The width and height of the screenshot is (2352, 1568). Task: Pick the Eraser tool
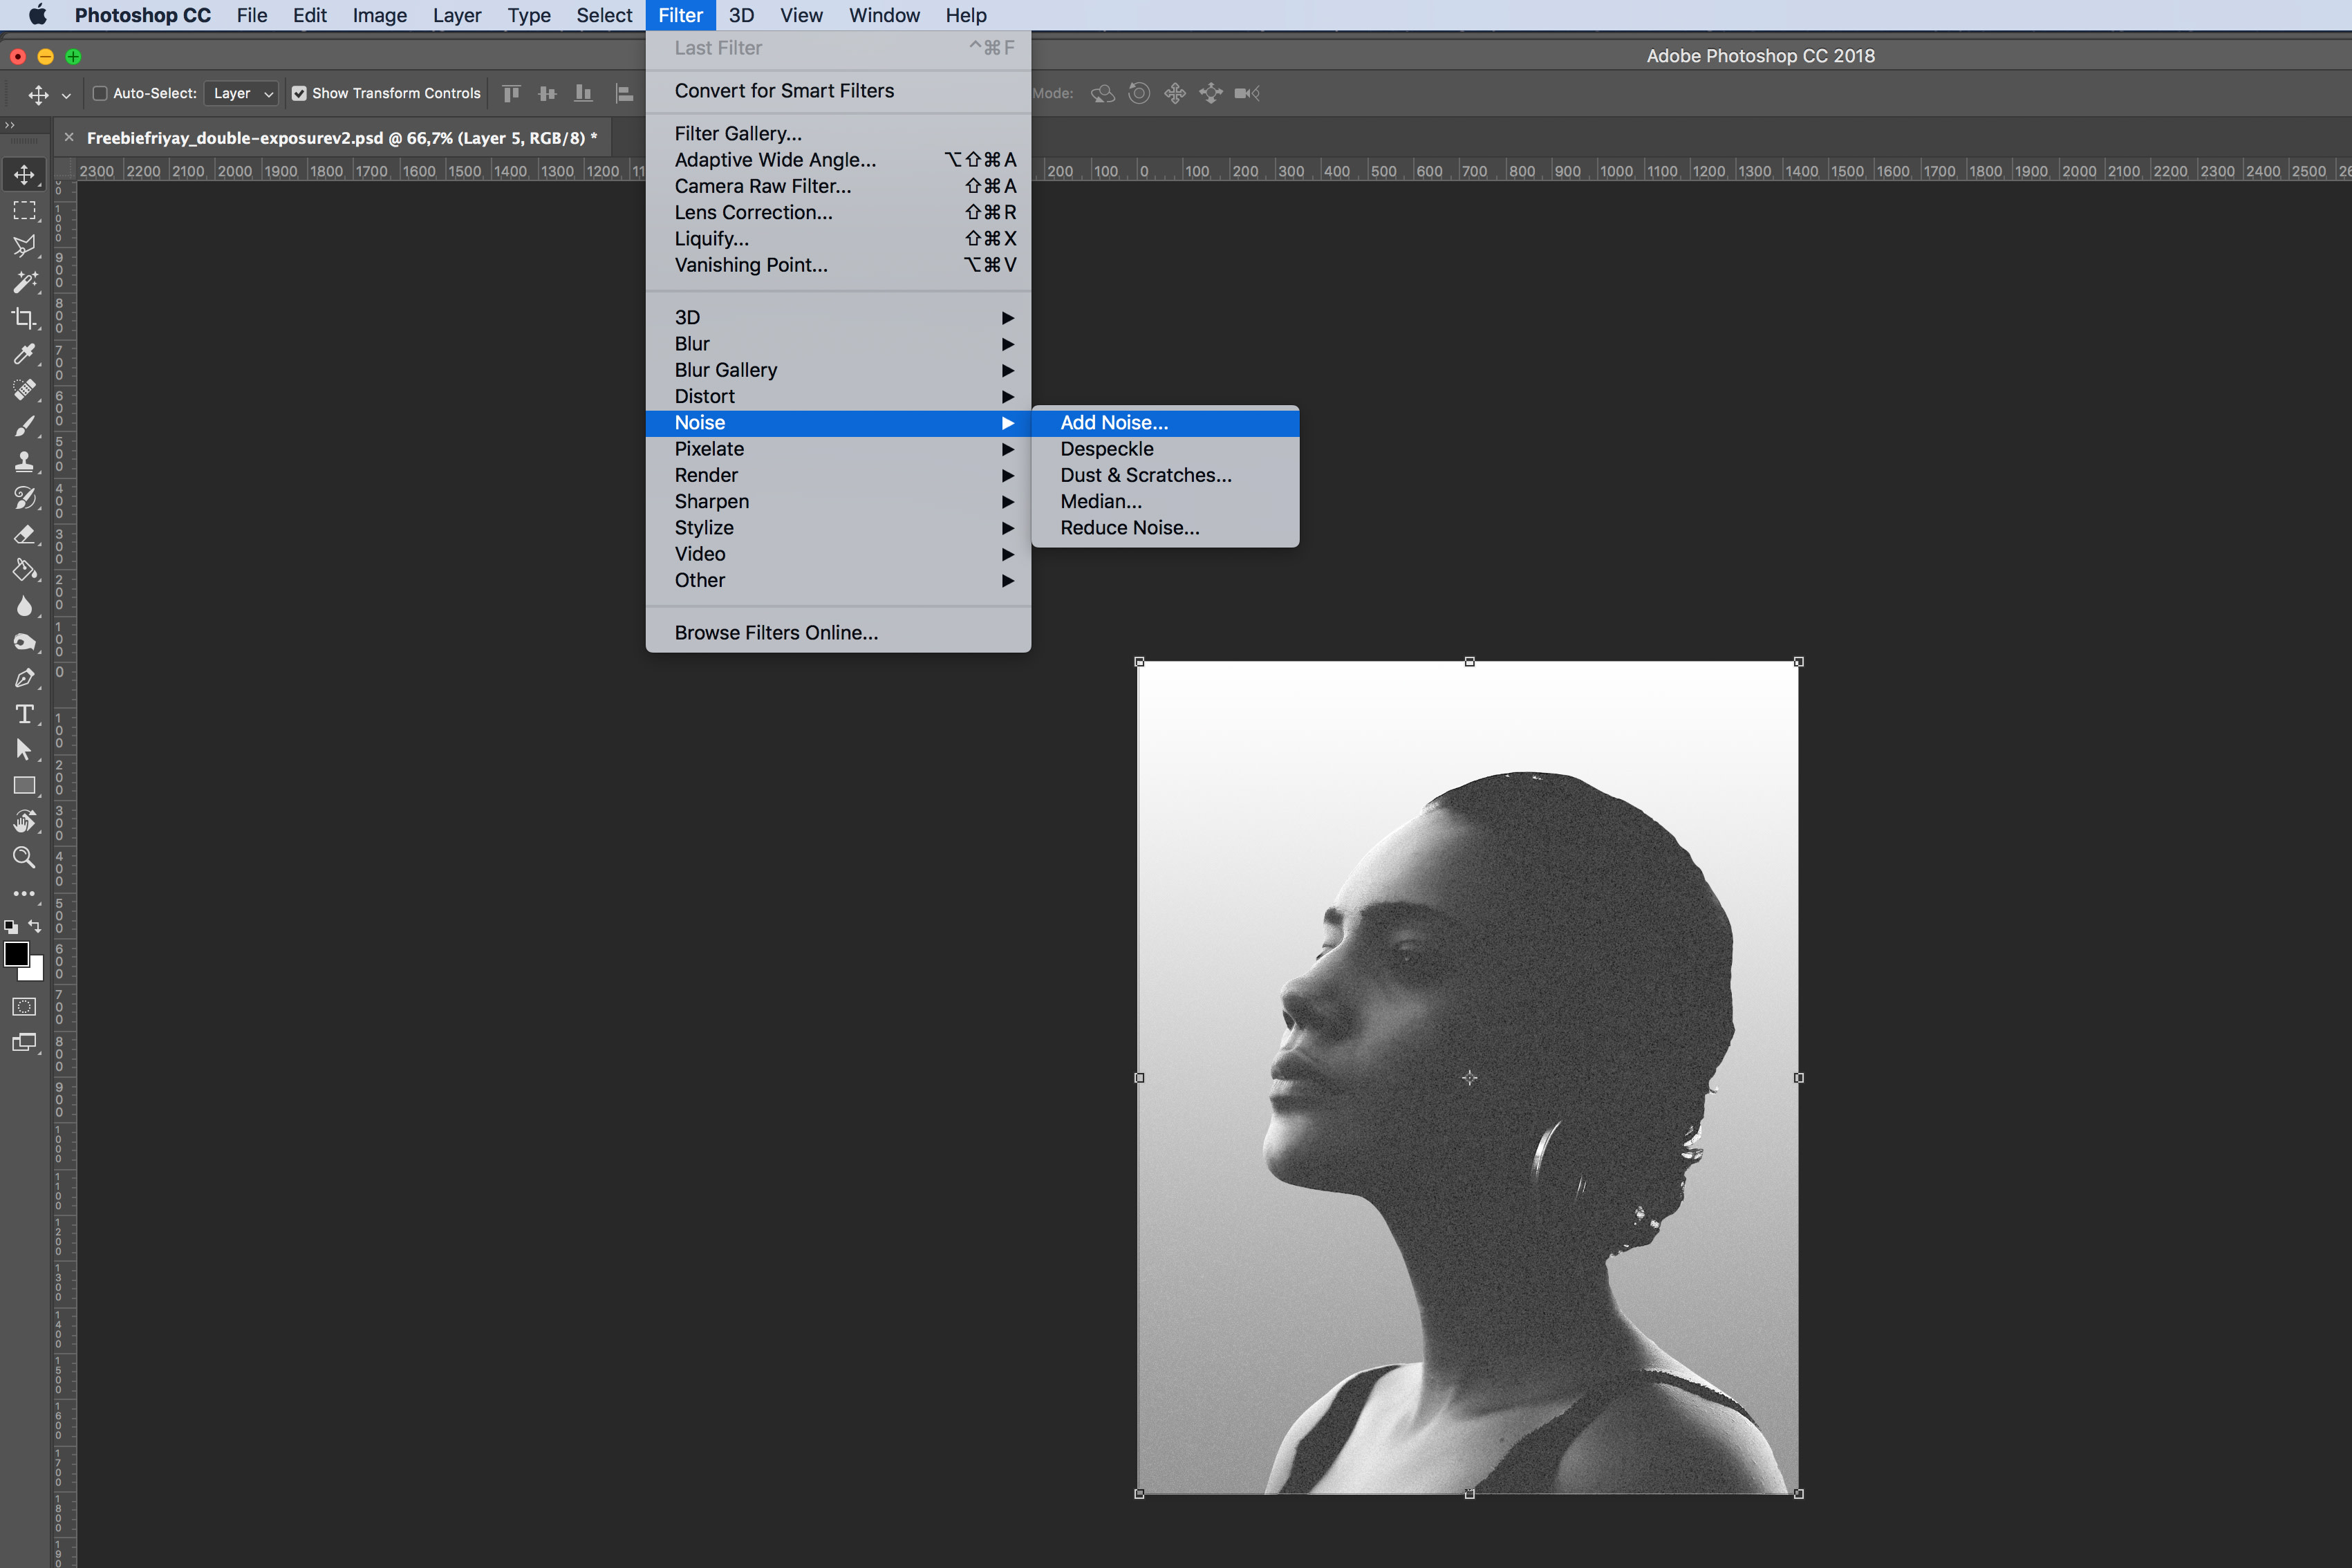pos(24,534)
